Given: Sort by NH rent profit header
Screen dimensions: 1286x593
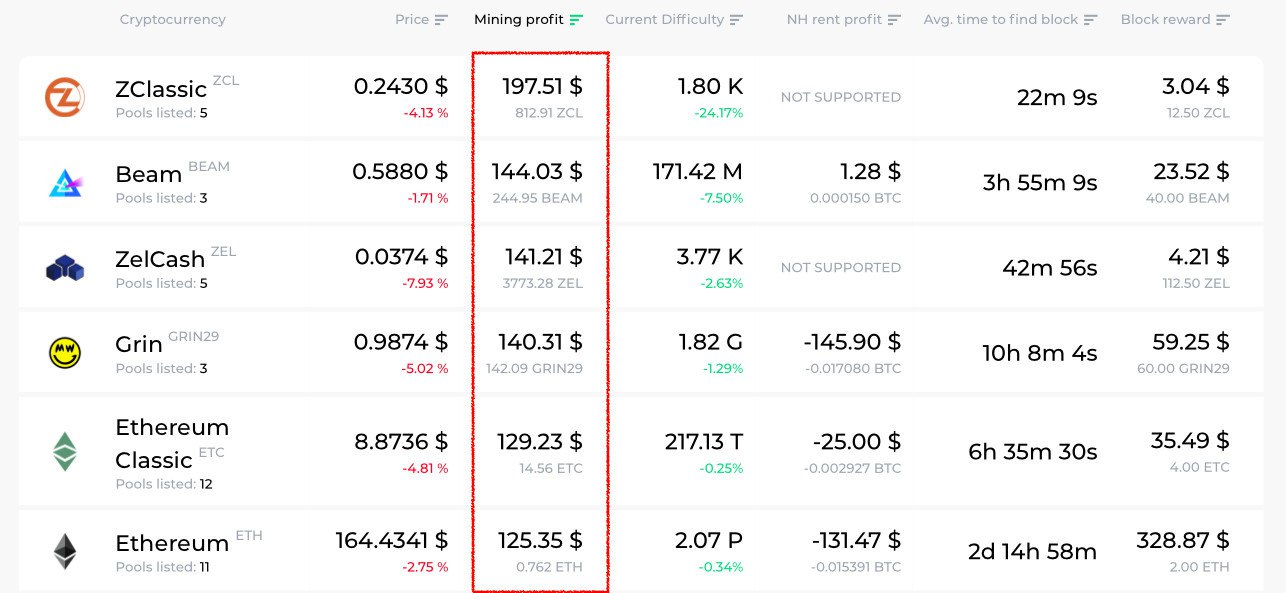Looking at the screenshot, I should pyautogui.click(x=834, y=20).
